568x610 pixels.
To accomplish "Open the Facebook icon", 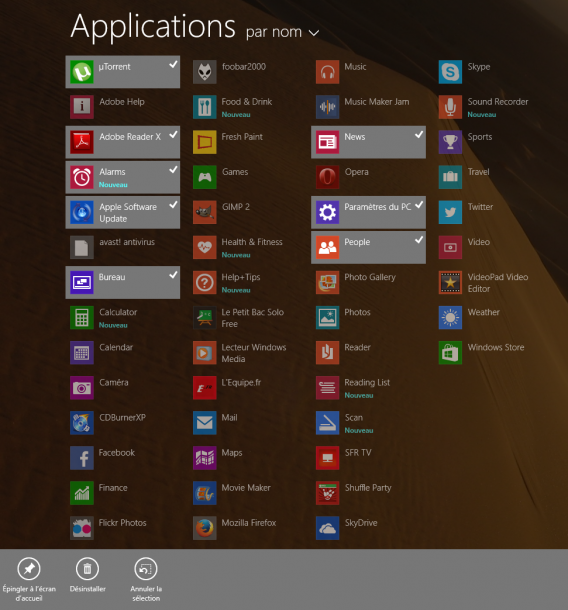I will pyautogui.click(x=82, y=458).
